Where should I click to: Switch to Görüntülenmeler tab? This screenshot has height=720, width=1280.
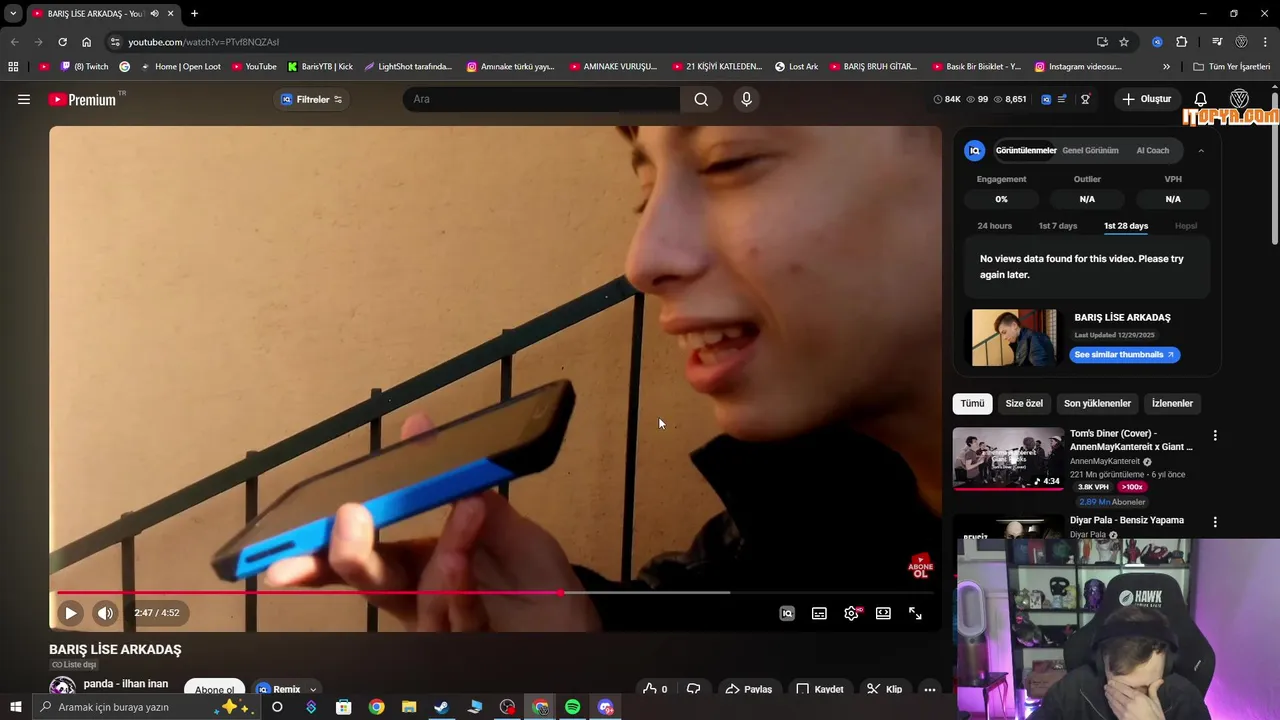pos(1026,150)
